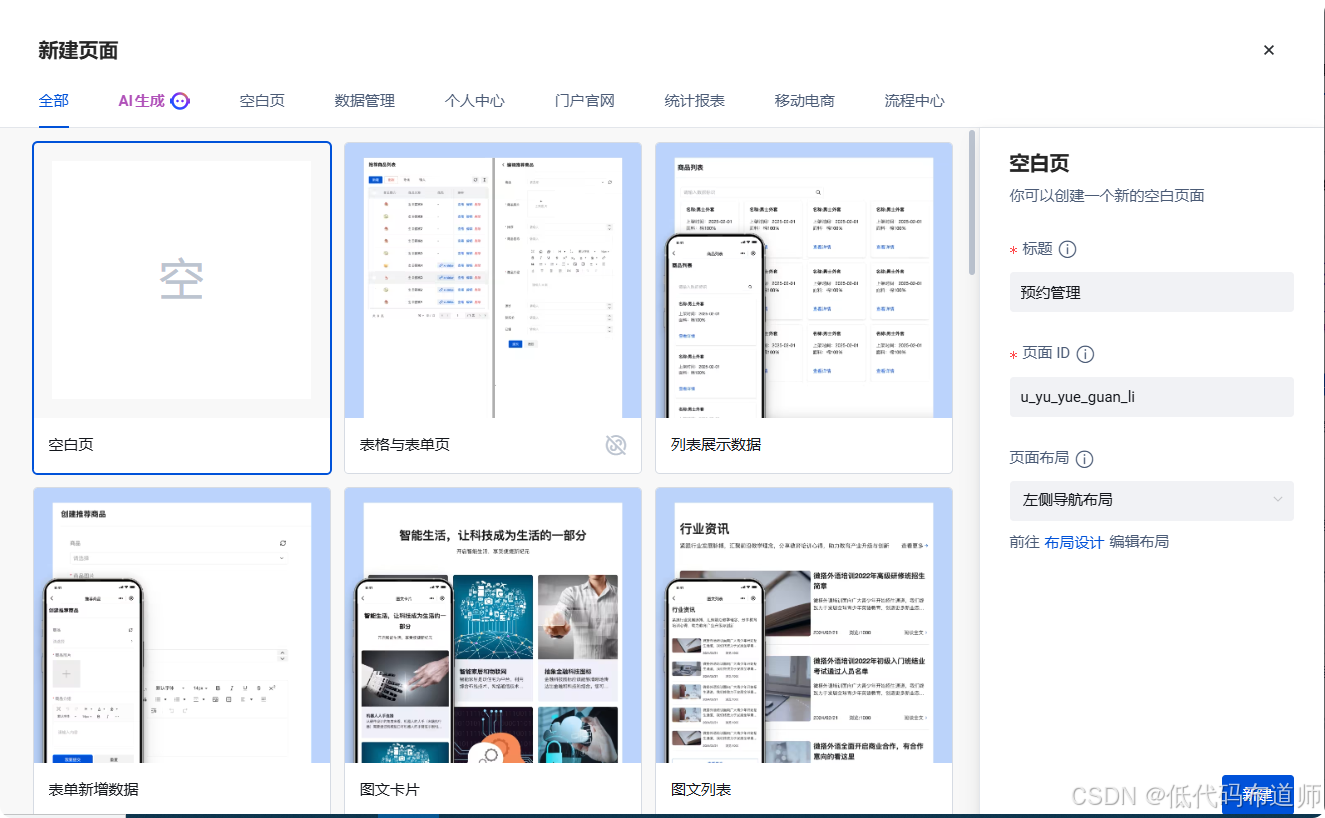Click the 空白页 heading in side panel
The width and height of the screenshot is (1325, 818).
pyautogui.click(x=1040, y=163)
